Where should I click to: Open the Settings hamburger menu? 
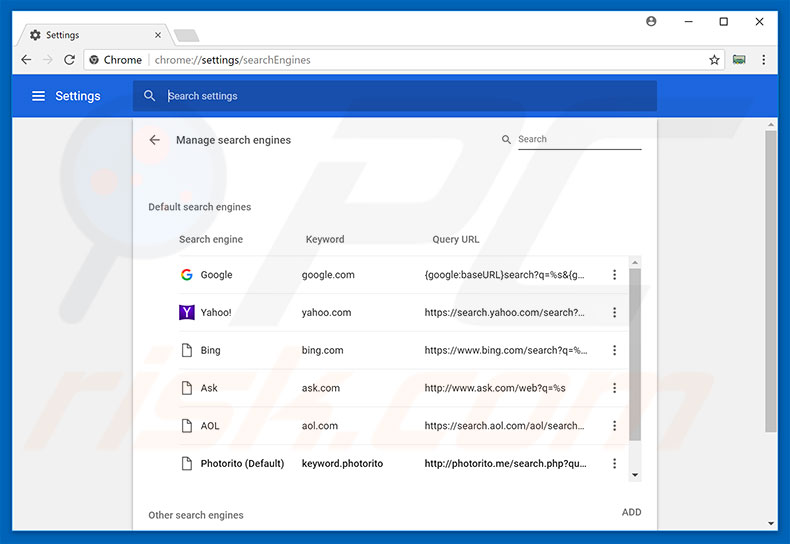pyautogui.click(x=38, y=96)
